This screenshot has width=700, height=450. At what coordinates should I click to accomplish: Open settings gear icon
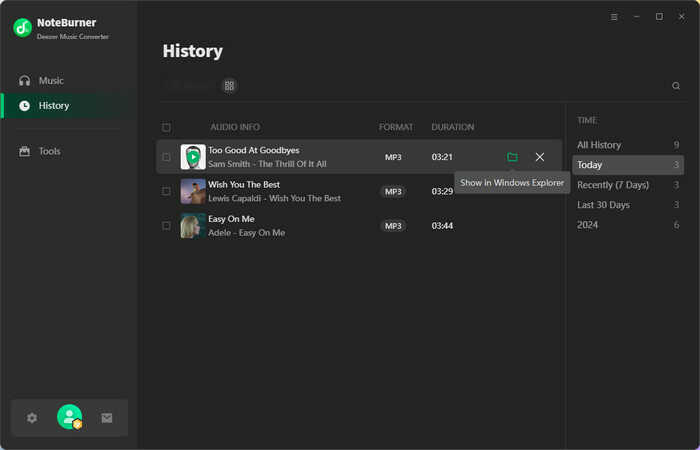point(32,418)
